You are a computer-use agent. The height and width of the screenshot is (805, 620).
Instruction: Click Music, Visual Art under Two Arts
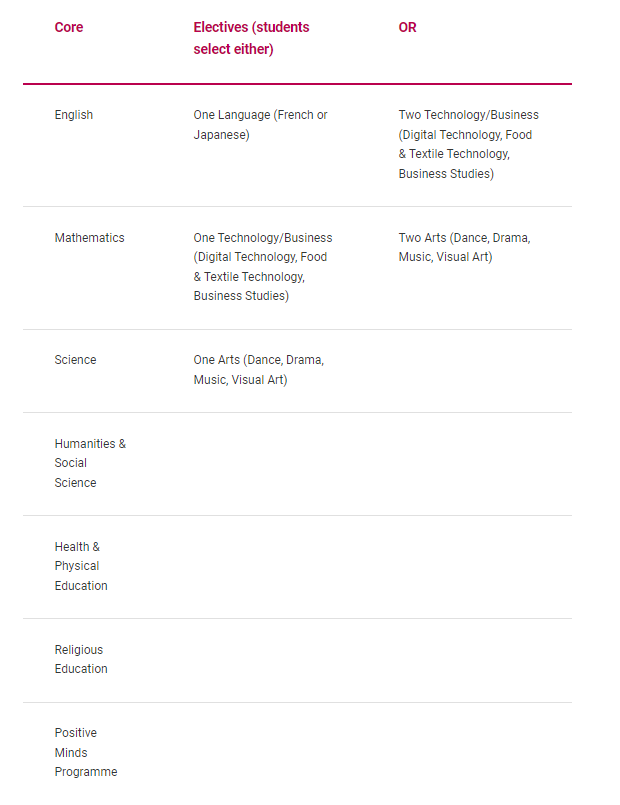(445, 257)
